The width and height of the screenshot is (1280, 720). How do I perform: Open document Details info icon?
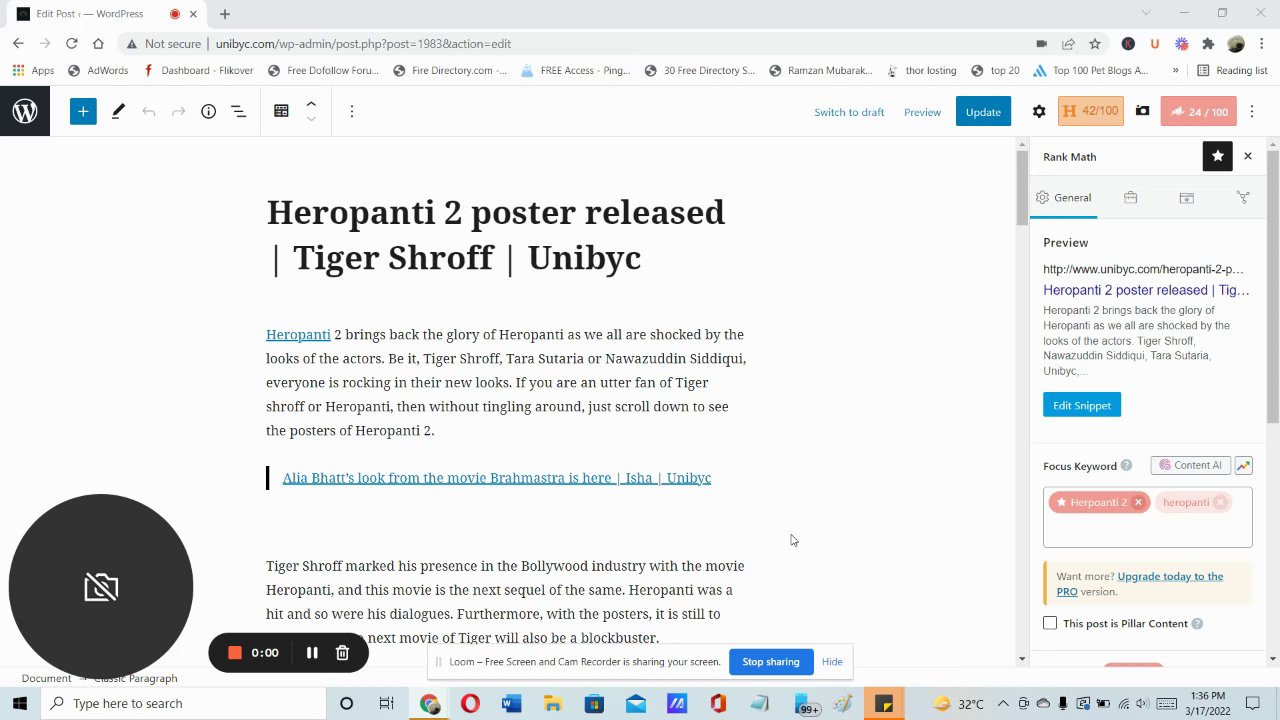tap(208, 111)
